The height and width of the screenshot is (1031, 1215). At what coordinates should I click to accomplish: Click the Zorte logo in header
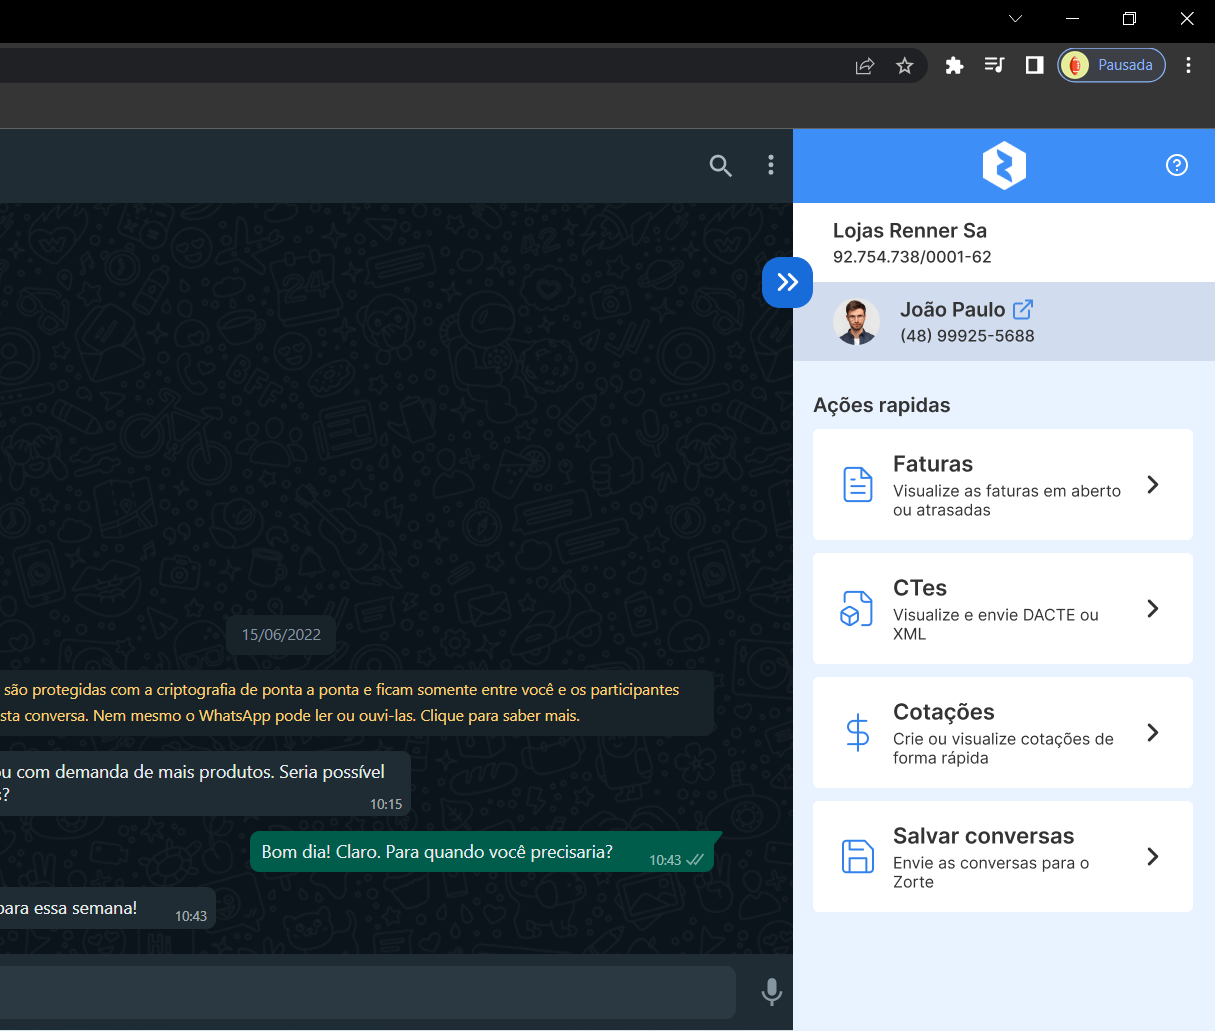1004,165
